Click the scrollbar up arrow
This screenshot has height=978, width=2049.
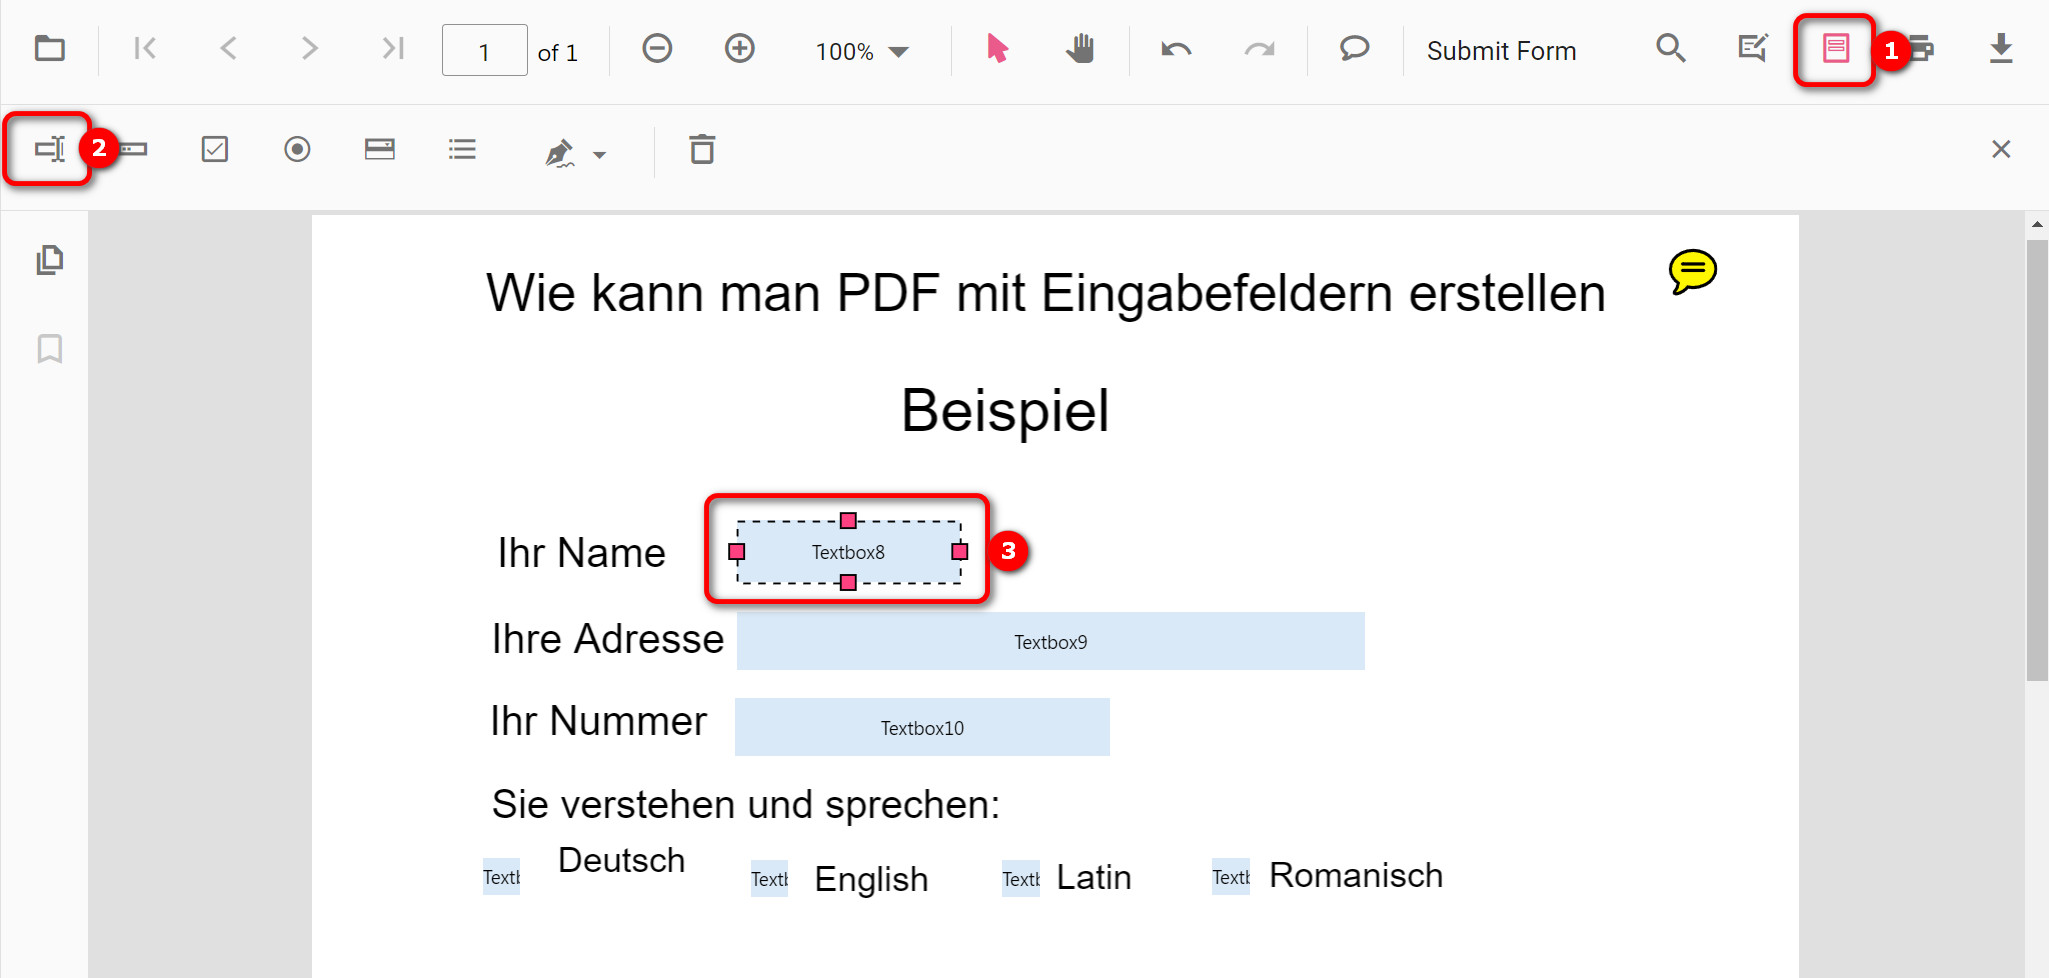2037,224
